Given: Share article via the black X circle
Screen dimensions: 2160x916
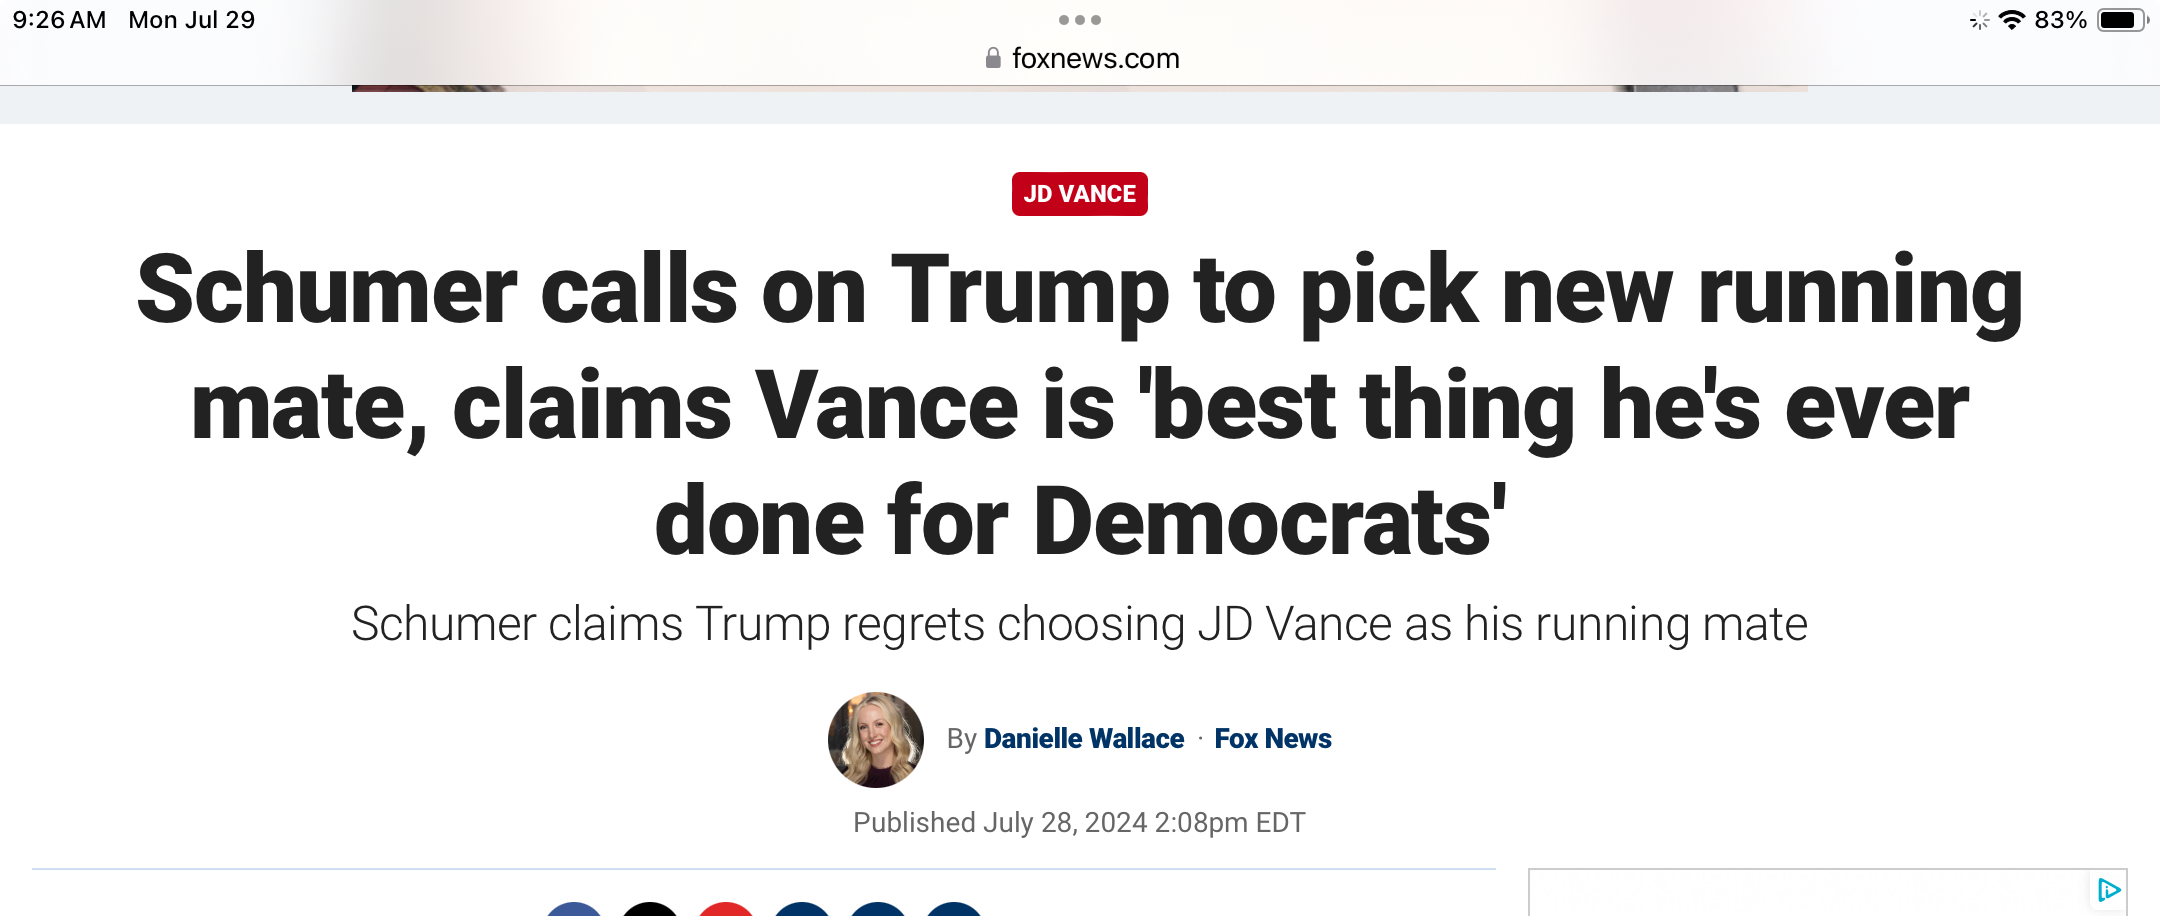Looking at the screenshot, I should (651, 908).
